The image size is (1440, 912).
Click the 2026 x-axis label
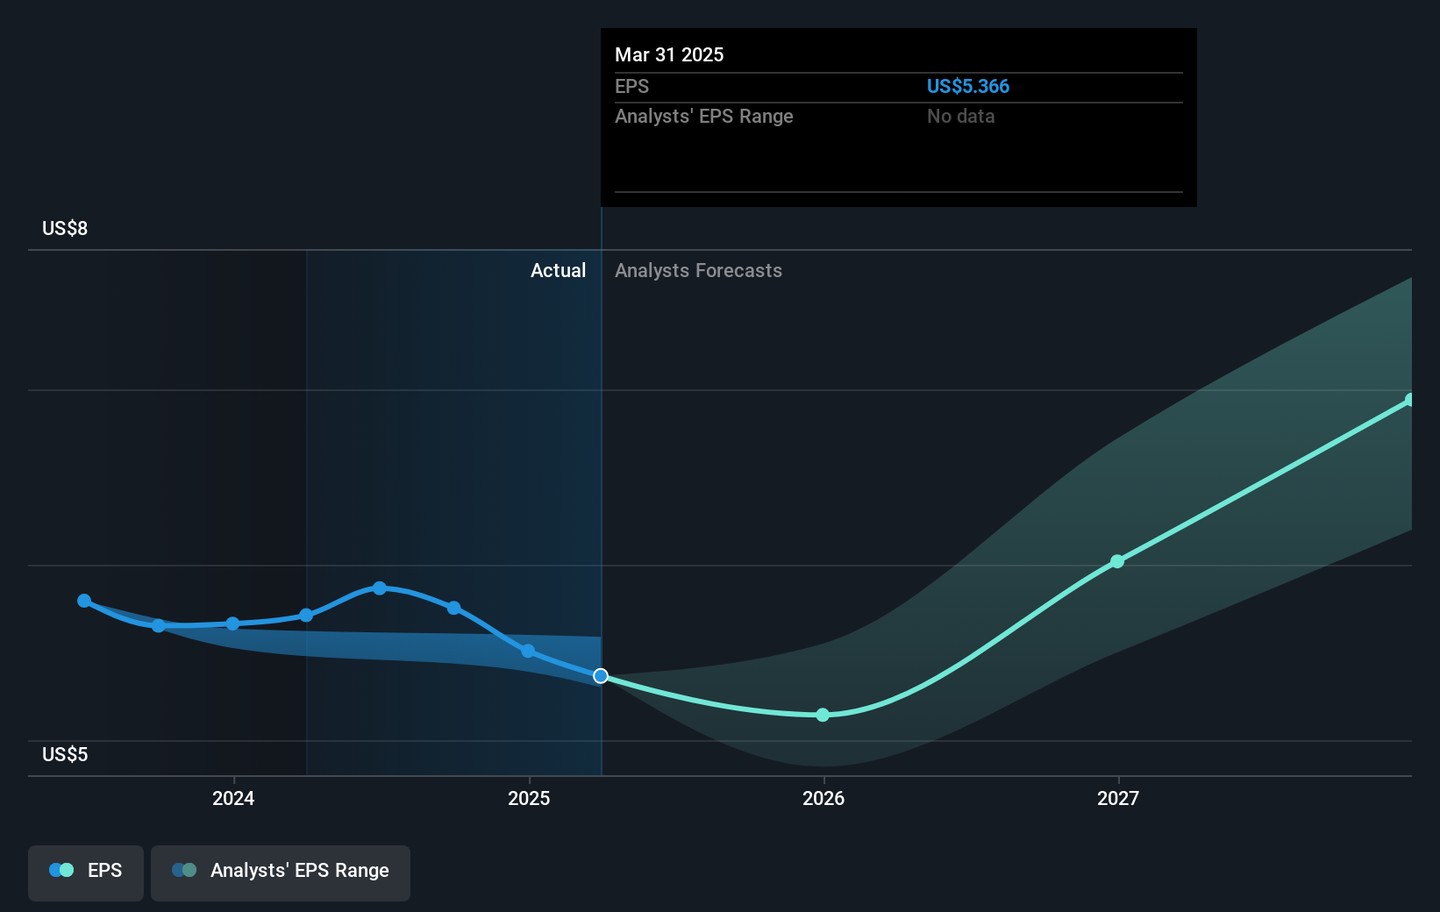point(823,798)
